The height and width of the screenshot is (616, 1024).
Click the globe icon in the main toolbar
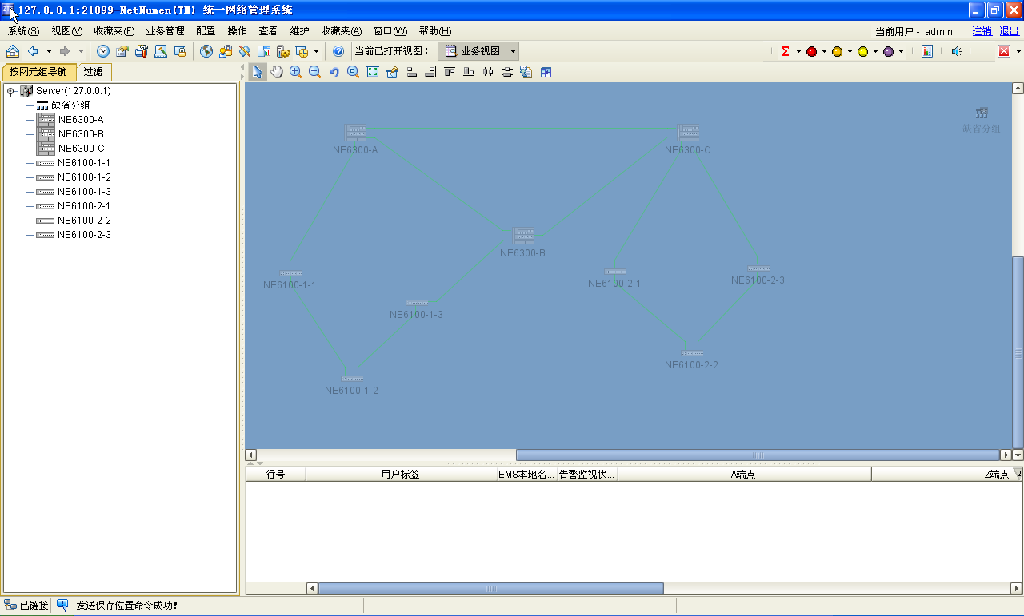pos(206,52)
